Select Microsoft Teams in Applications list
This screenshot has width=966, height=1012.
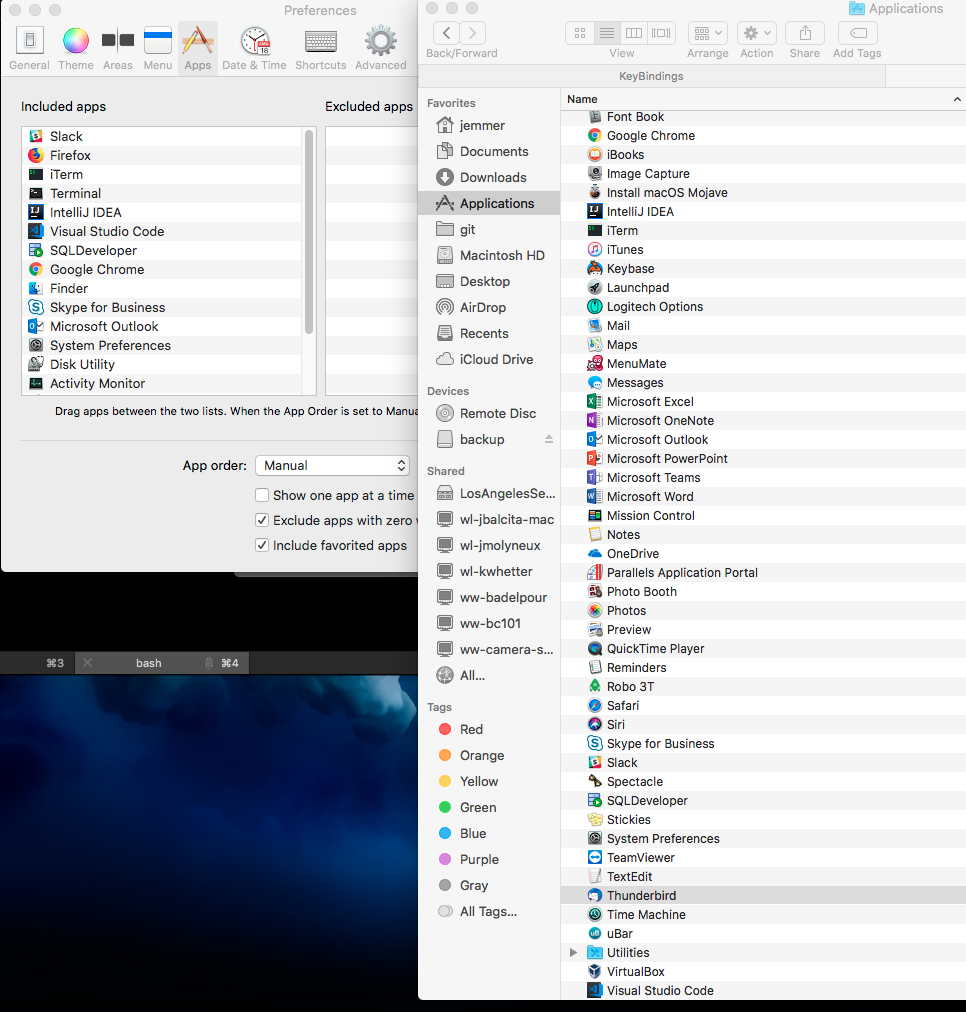tap(763, 478)
